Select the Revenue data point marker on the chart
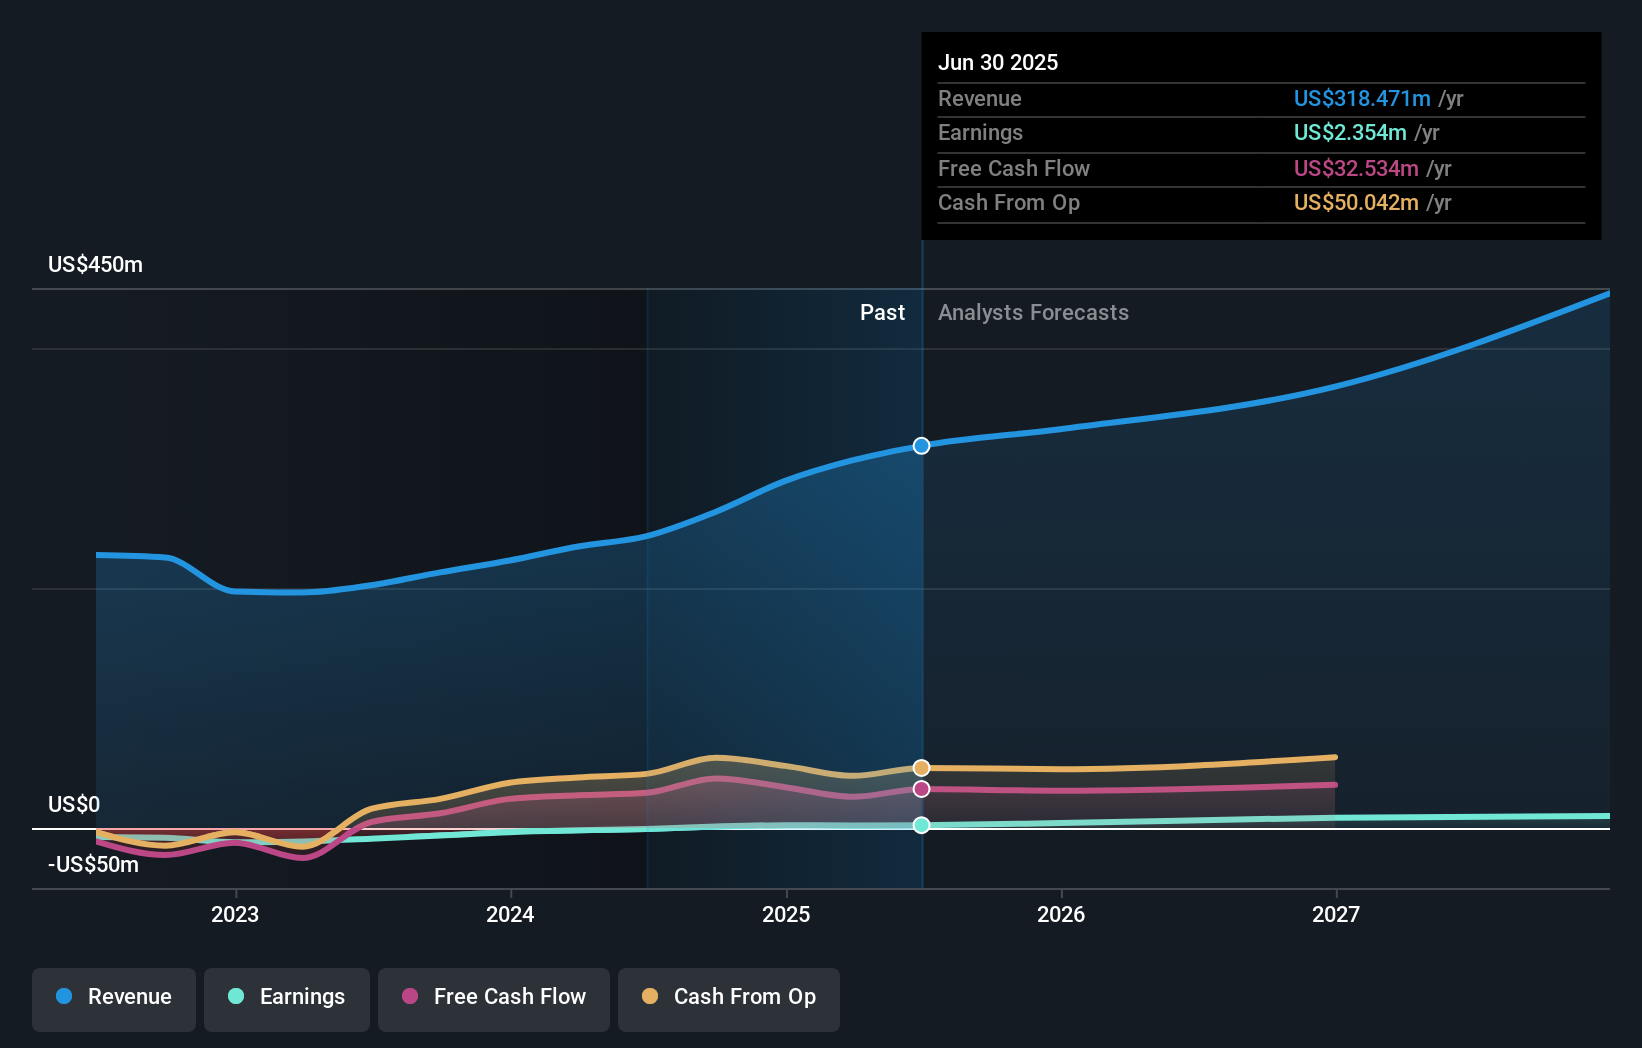 click(x=920, y=446)
